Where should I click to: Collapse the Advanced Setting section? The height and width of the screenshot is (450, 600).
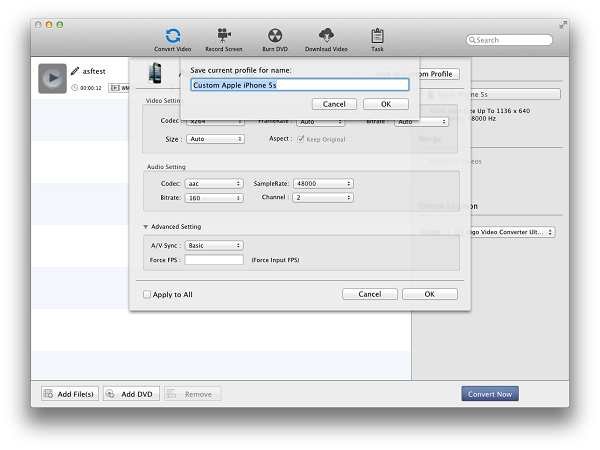145,227
